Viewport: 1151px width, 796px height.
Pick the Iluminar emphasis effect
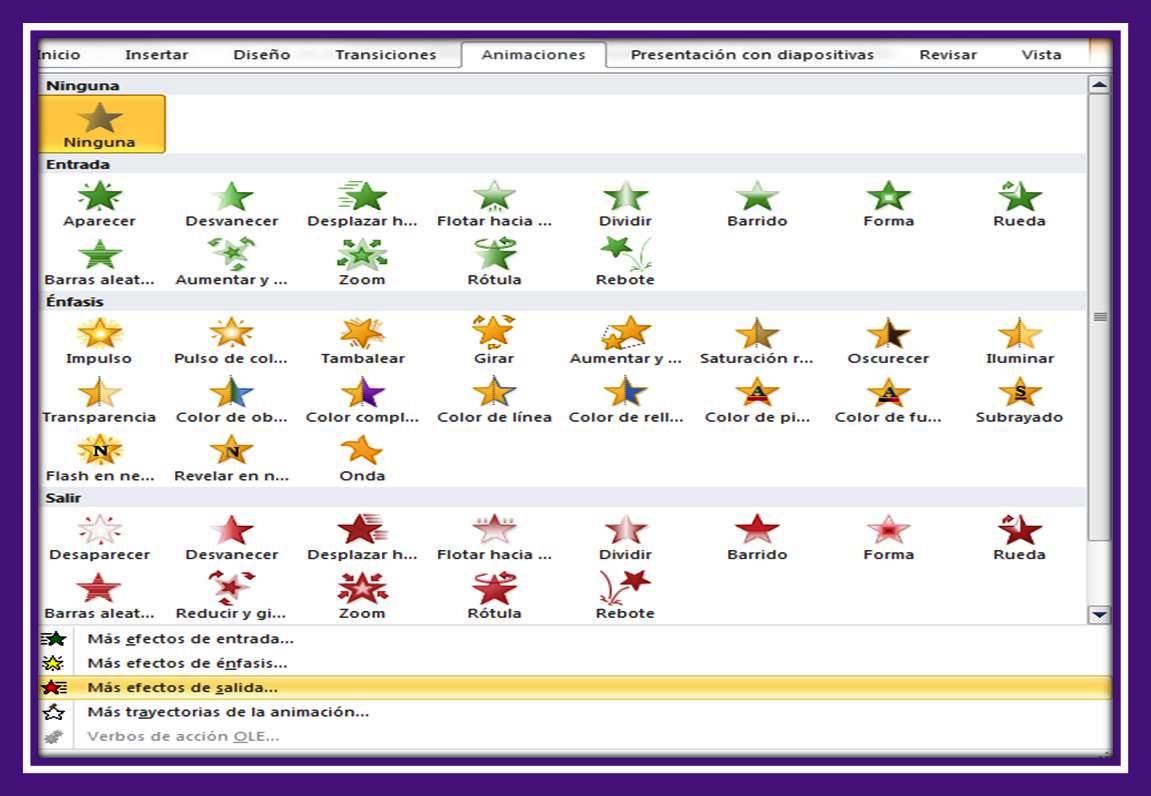tap(1020, 341)
